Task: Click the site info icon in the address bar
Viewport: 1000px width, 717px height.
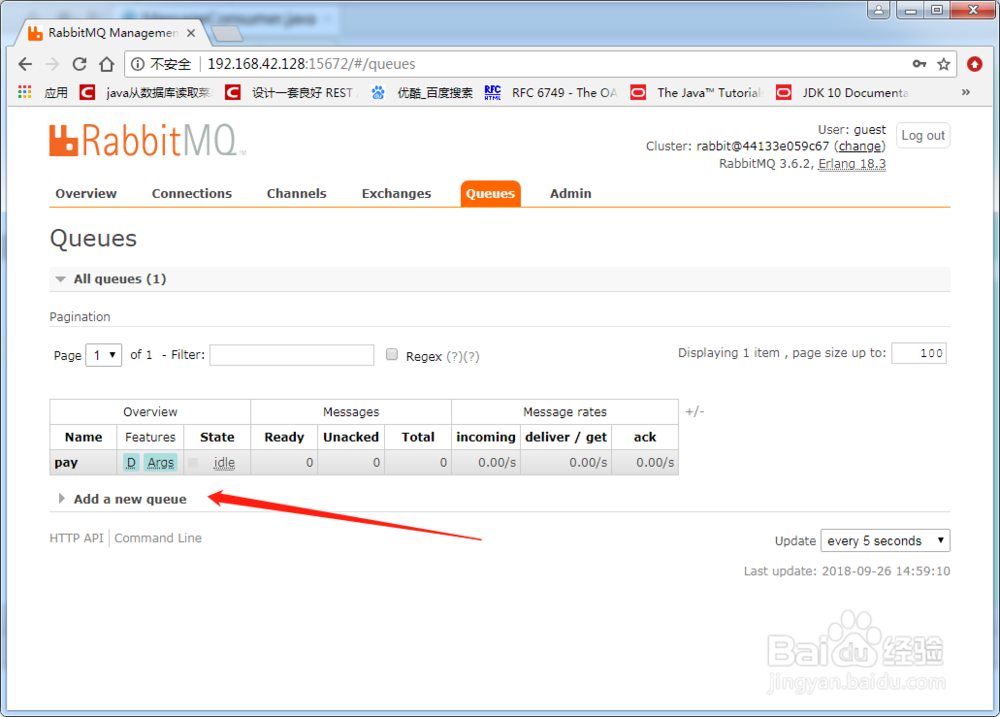Action: coord(137,64)
